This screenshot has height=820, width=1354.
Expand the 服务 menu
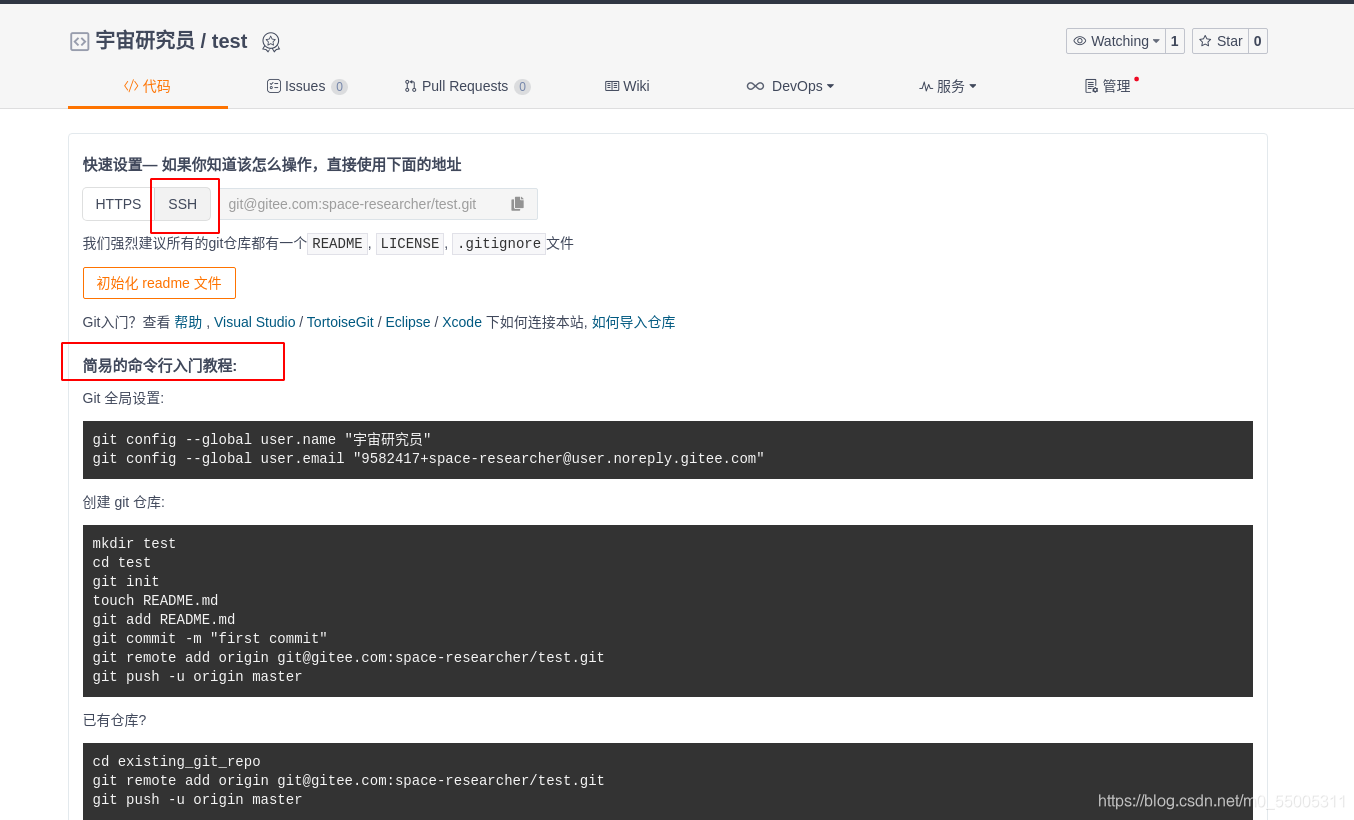point(948,86)
